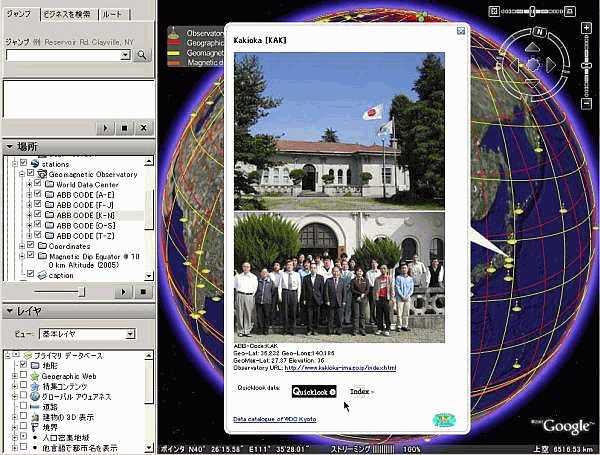Pan down using the navigation arrow

532,83
